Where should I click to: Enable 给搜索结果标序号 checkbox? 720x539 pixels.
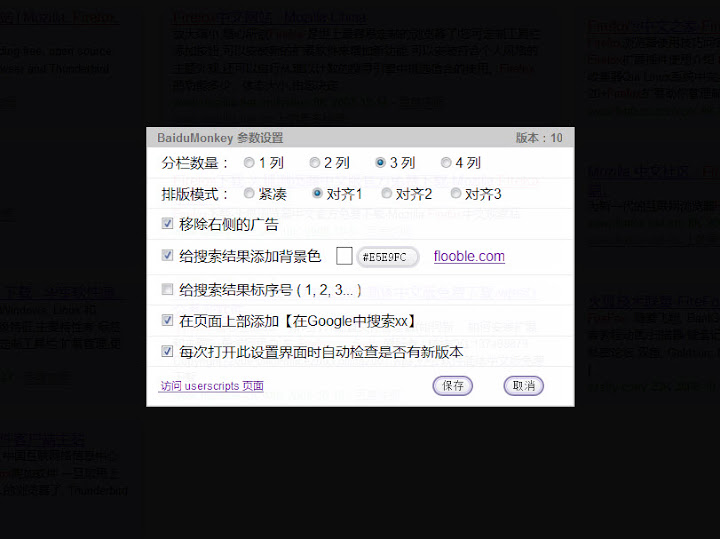167,289
